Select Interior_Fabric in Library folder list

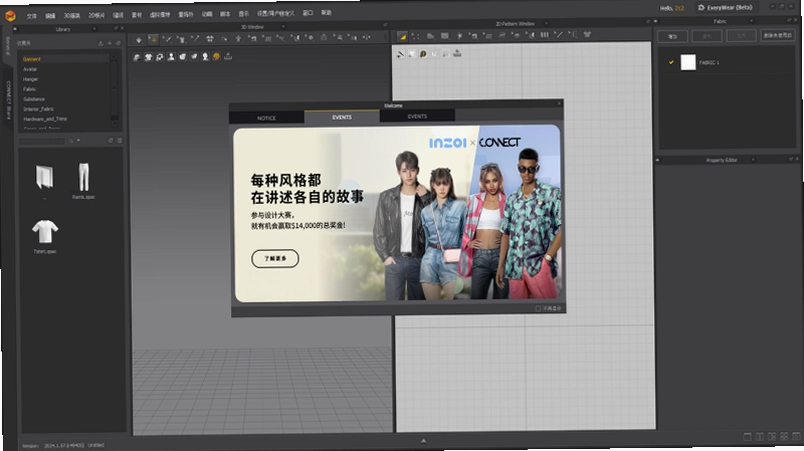38,109
